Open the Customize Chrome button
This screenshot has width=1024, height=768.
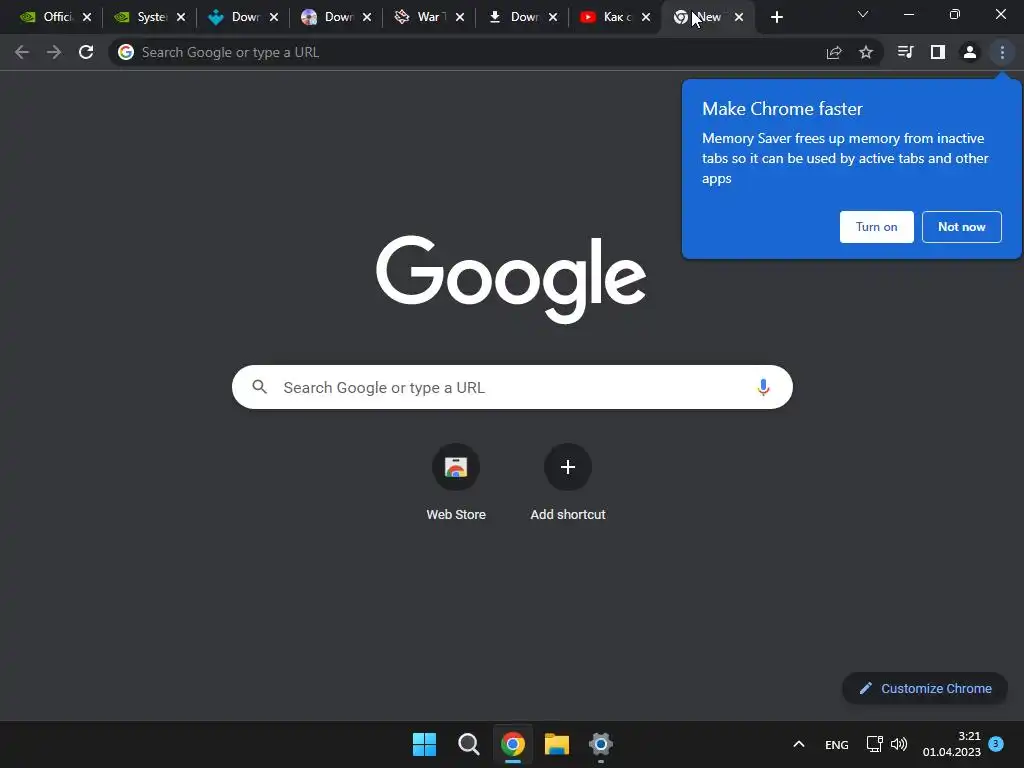pos(925,688)
